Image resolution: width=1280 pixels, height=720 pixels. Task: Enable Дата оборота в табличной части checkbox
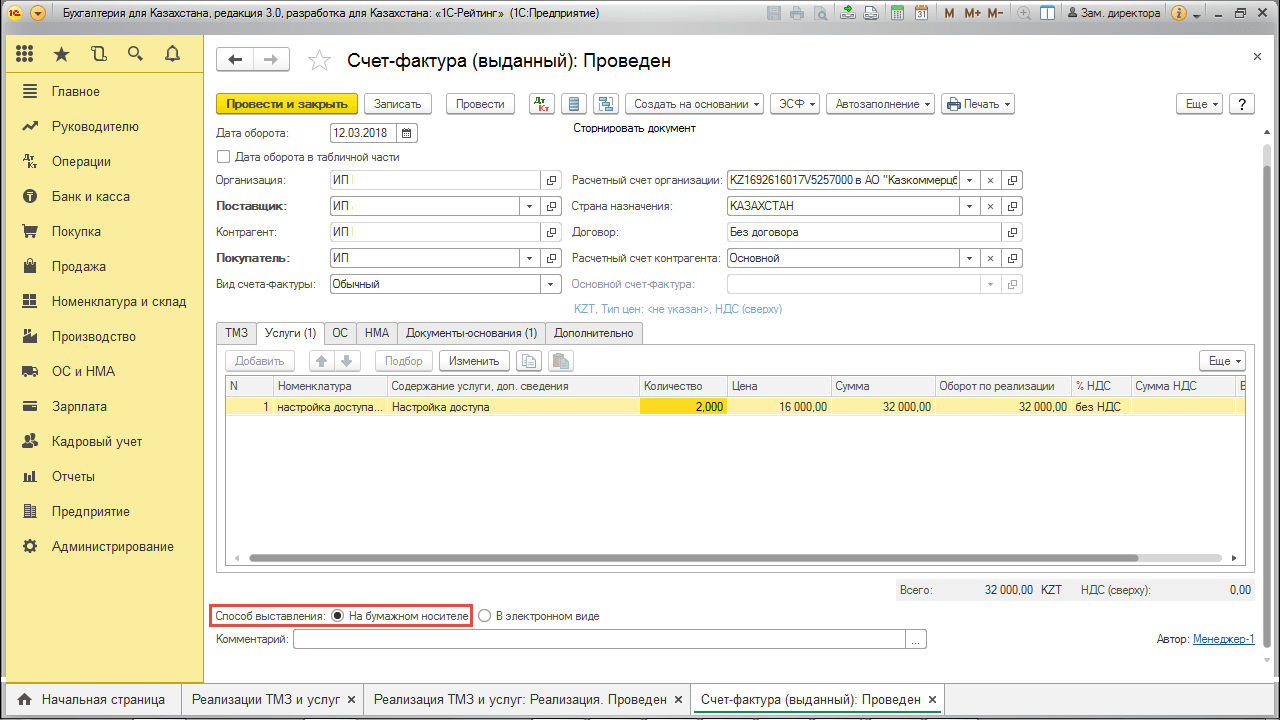coord(224,157)
